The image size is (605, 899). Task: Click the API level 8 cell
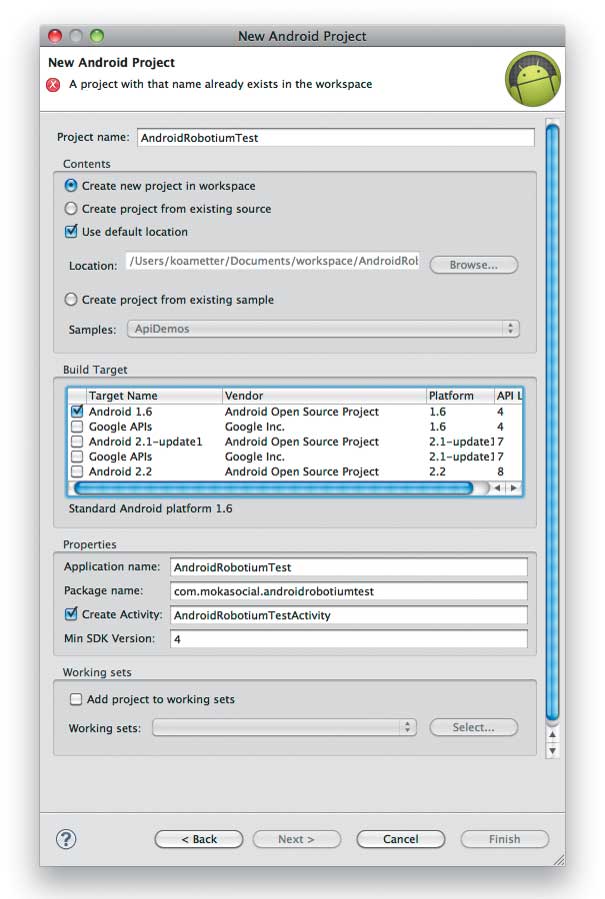click(x=500, y=471)
